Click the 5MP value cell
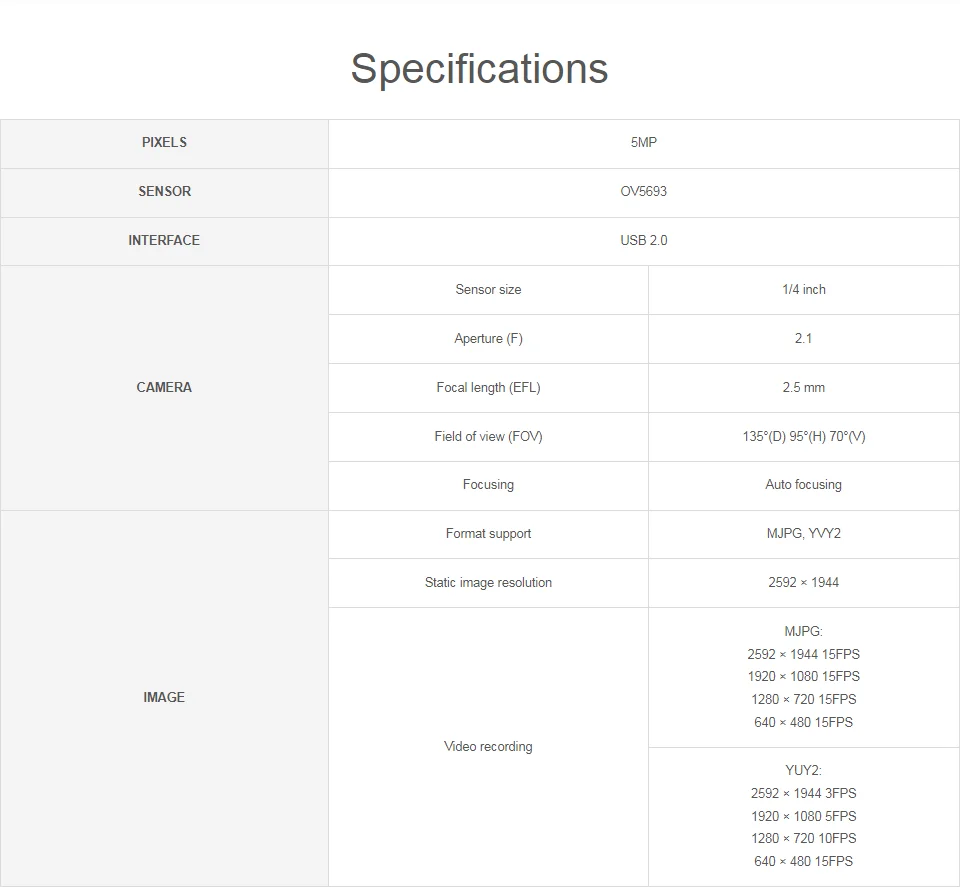Screen dimensions: 960x887 pos(643,143)
